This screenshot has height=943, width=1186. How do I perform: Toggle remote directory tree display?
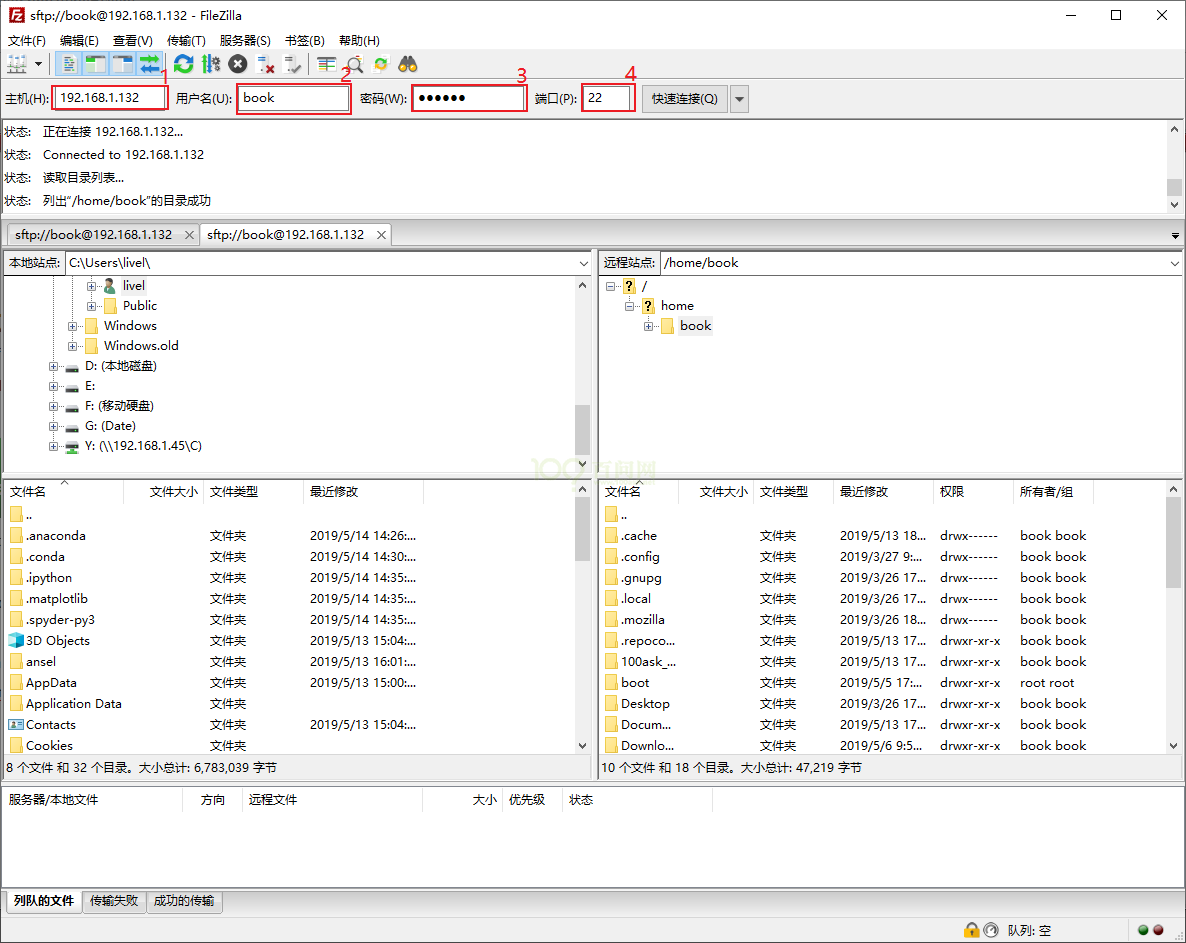pyautogui.click(x=123, y=64)
